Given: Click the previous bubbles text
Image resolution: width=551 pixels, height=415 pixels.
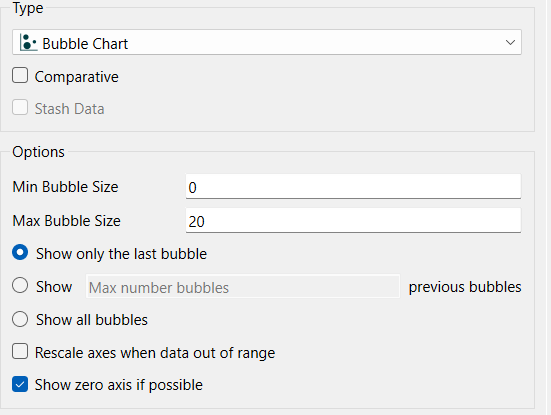Looking at the screenshot, I should [465, 287].
